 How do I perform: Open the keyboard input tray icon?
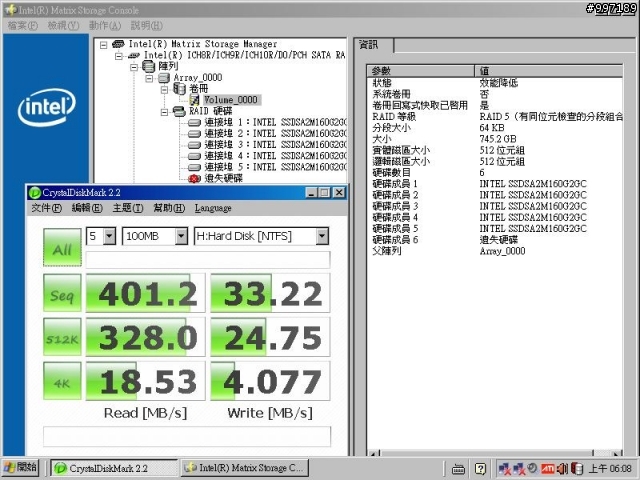click(x=458, y=469)
